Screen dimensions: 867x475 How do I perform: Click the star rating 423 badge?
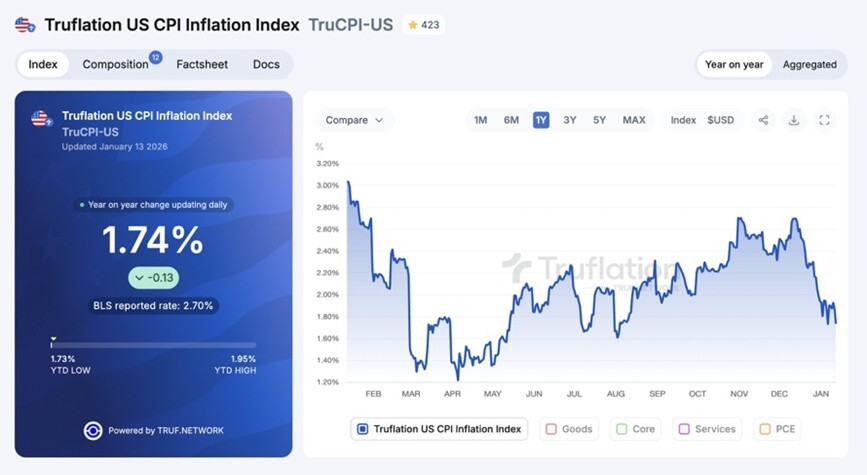[424, 25]
